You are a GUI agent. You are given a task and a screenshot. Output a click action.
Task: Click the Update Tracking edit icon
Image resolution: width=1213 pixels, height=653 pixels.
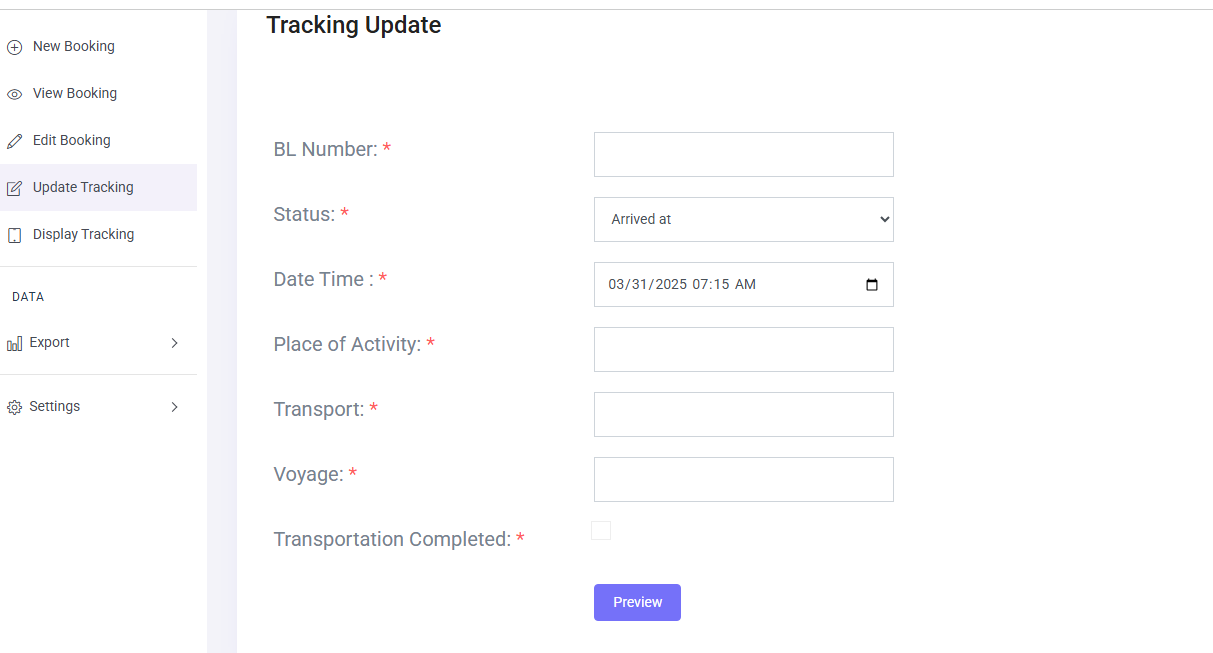tap(14, 188)
